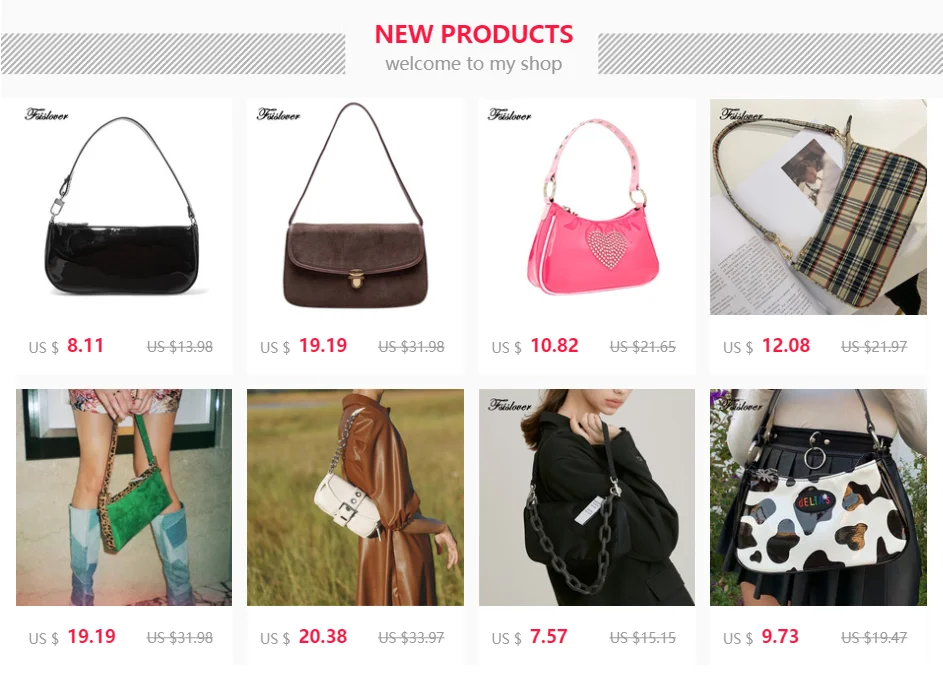Click the US $20.38 sale price

point(304,637)
